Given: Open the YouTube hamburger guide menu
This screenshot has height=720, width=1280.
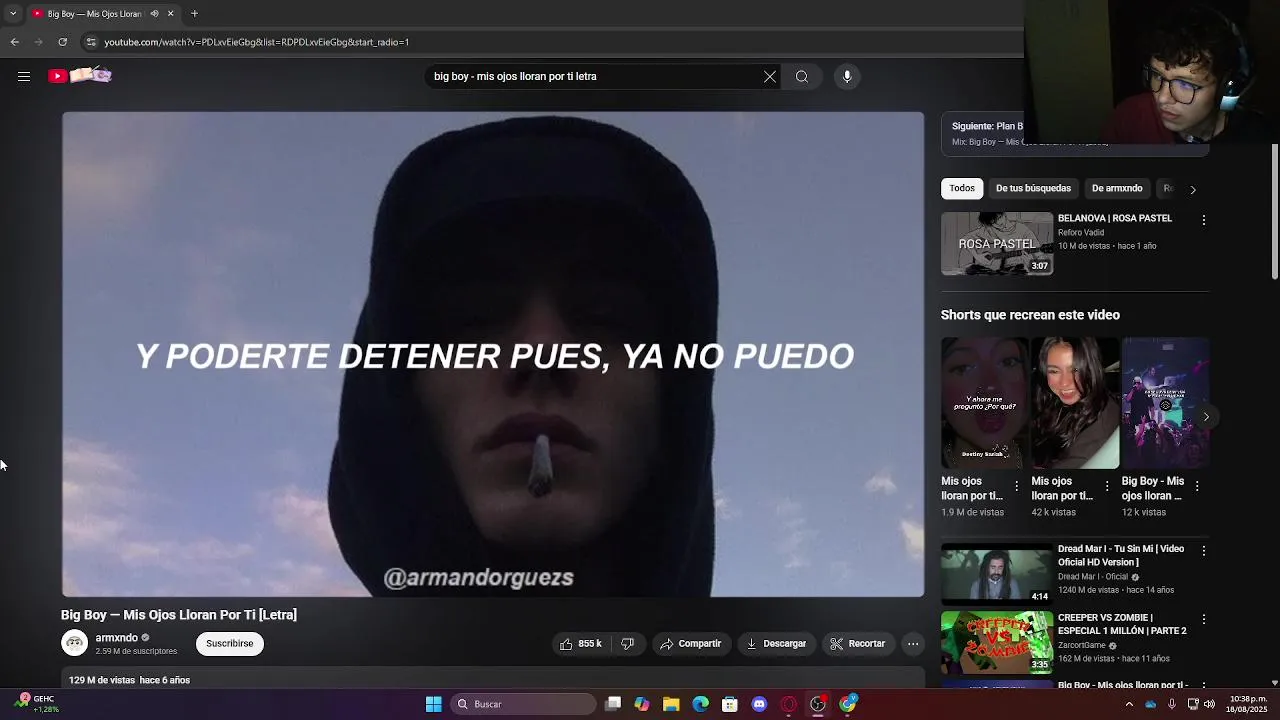Looking at the screenshot, I should (24, 76).
